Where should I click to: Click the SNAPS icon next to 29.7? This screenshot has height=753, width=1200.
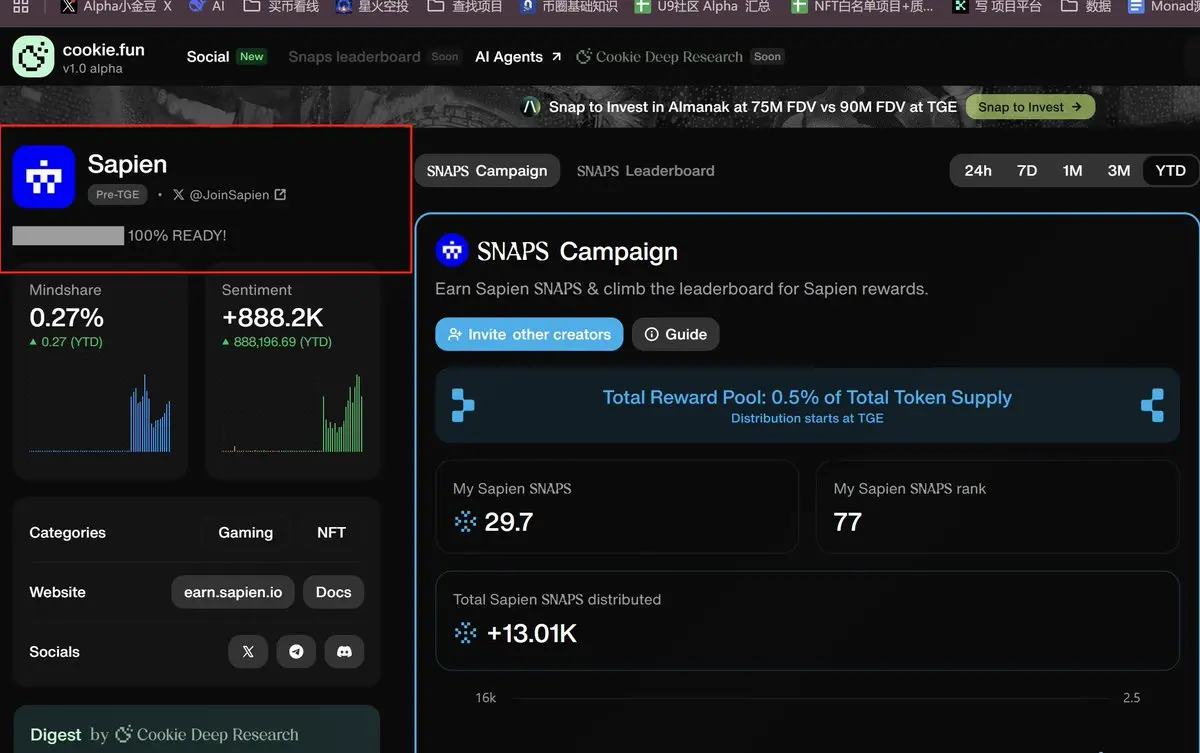coord(465,521)
